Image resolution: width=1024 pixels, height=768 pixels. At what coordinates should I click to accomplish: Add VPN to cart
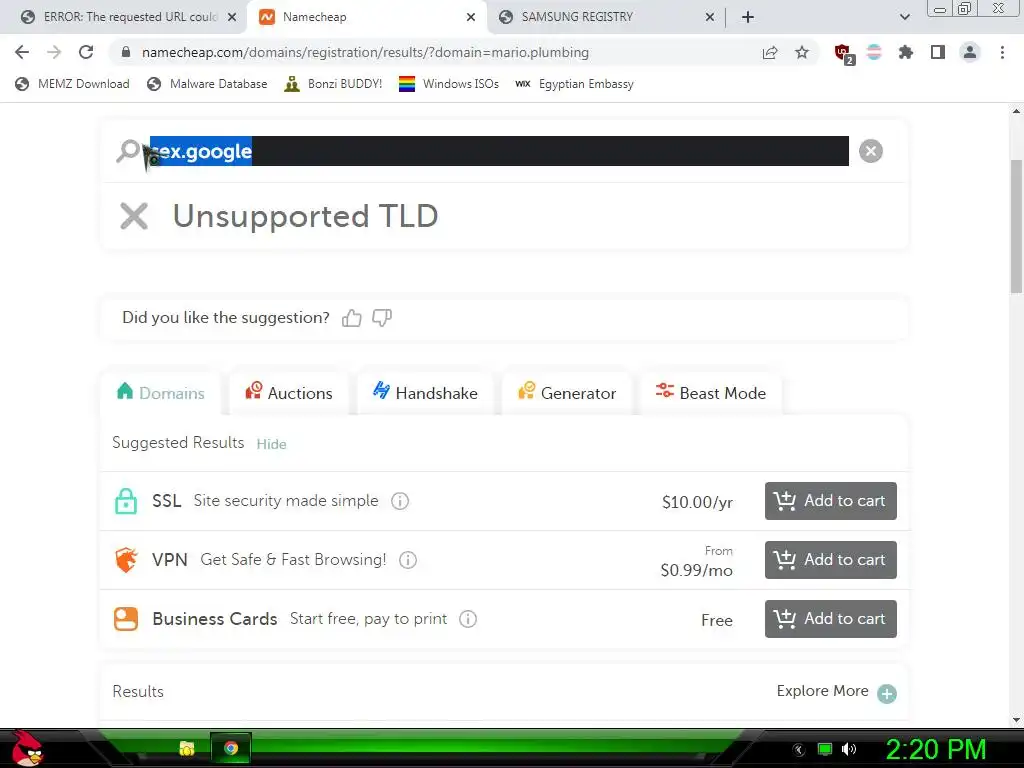pyautogui.click(x=831, y=560)
